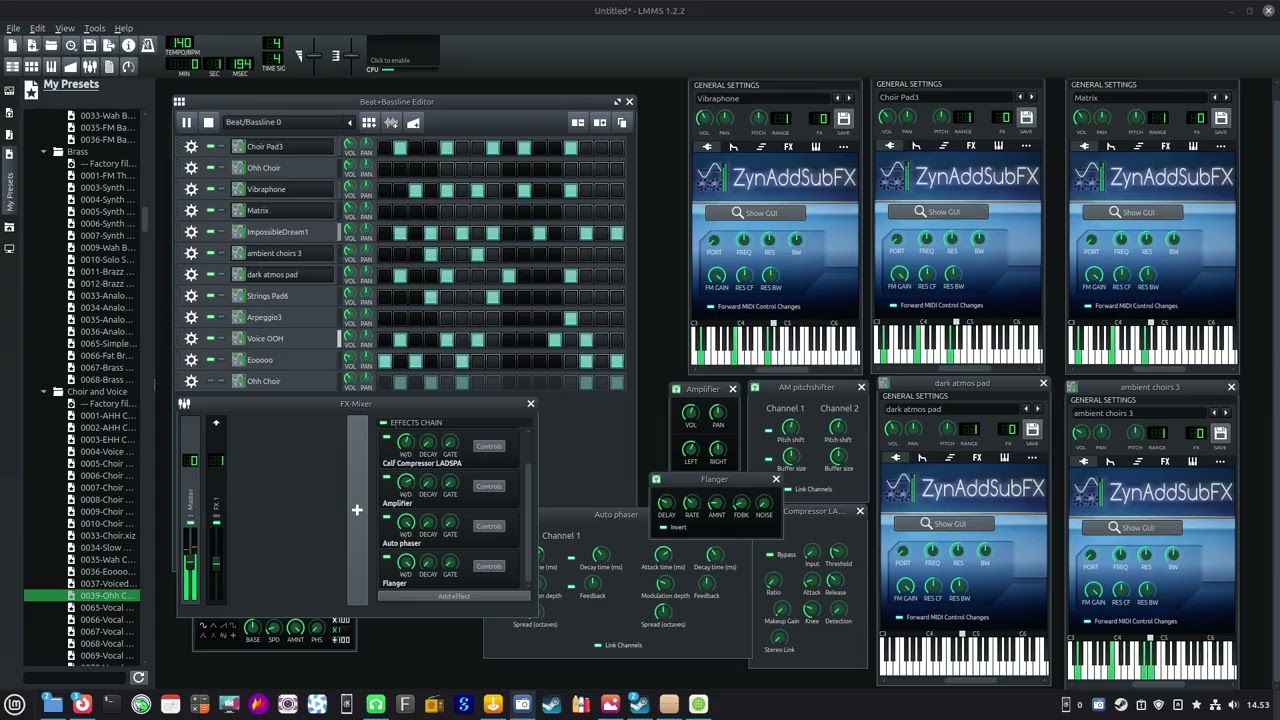Open the Beat/Bassline 0 dropdown
This screenshot has width=1280, height=720.
click(x=288, y=122)
